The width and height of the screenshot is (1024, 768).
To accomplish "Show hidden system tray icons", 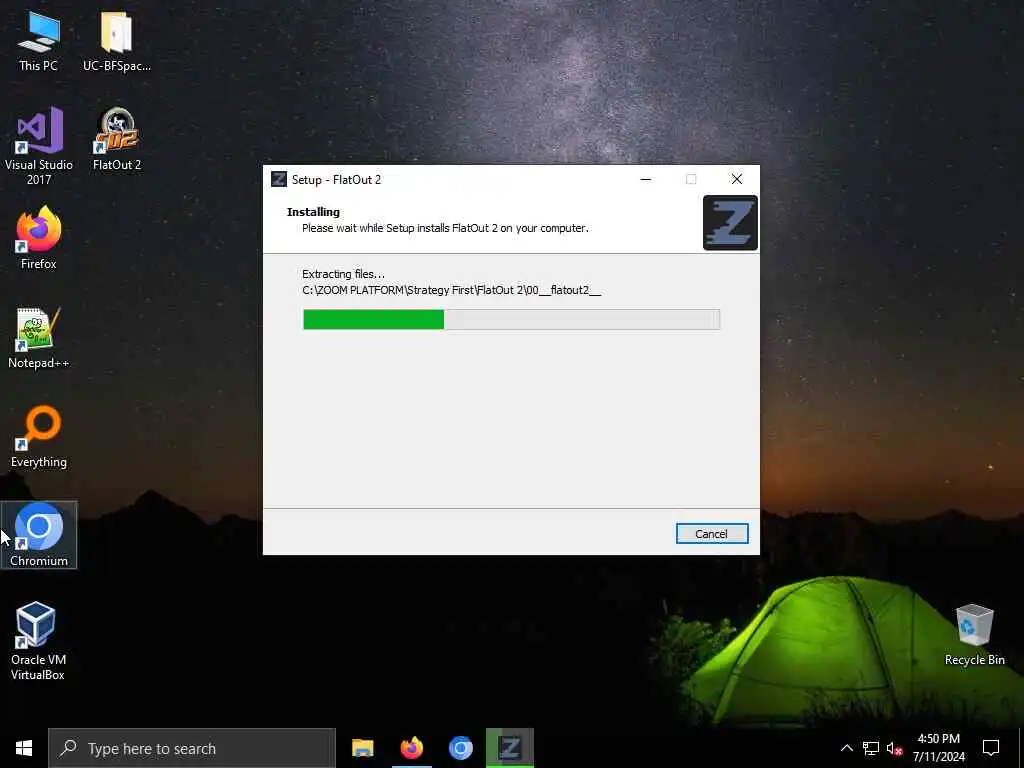I will pyautogui.click(x=846, y=748).
